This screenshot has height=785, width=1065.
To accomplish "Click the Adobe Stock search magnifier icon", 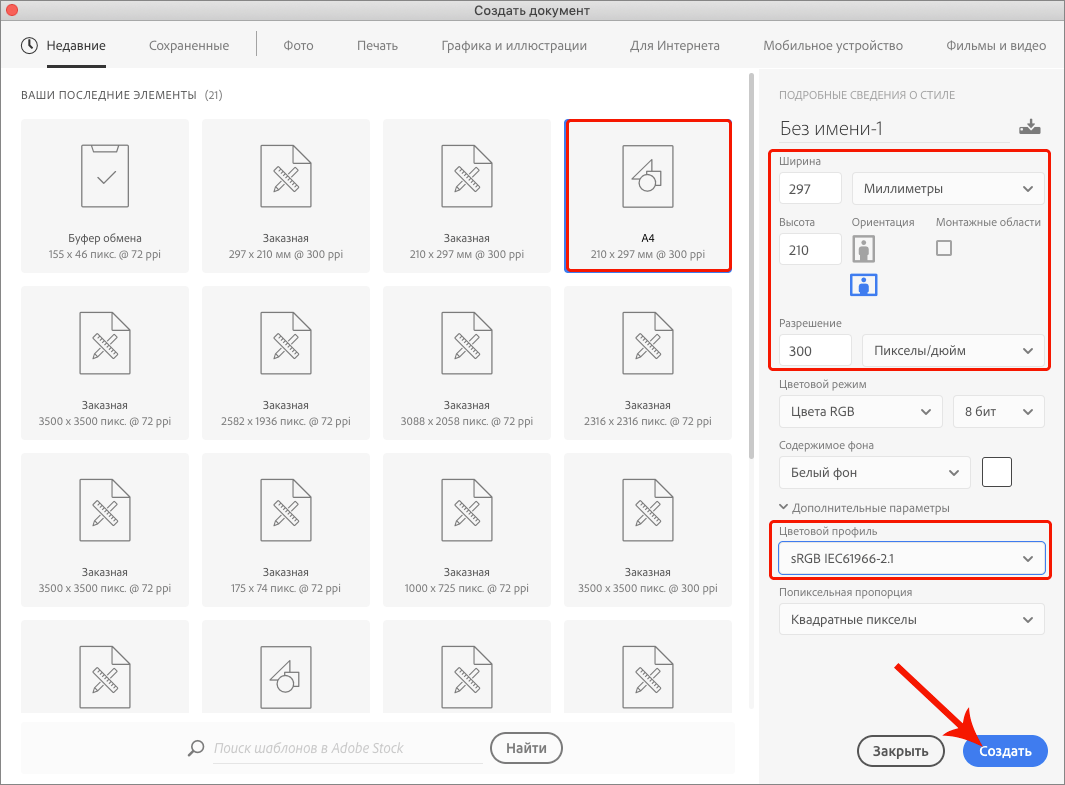I will [196, 748].
